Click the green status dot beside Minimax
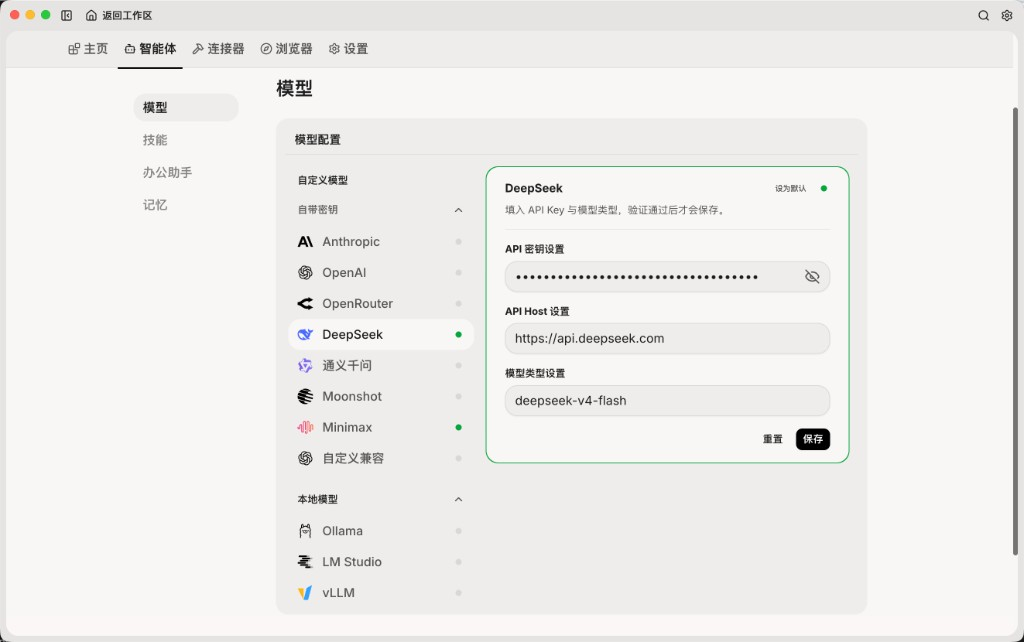 click(458, 427)
